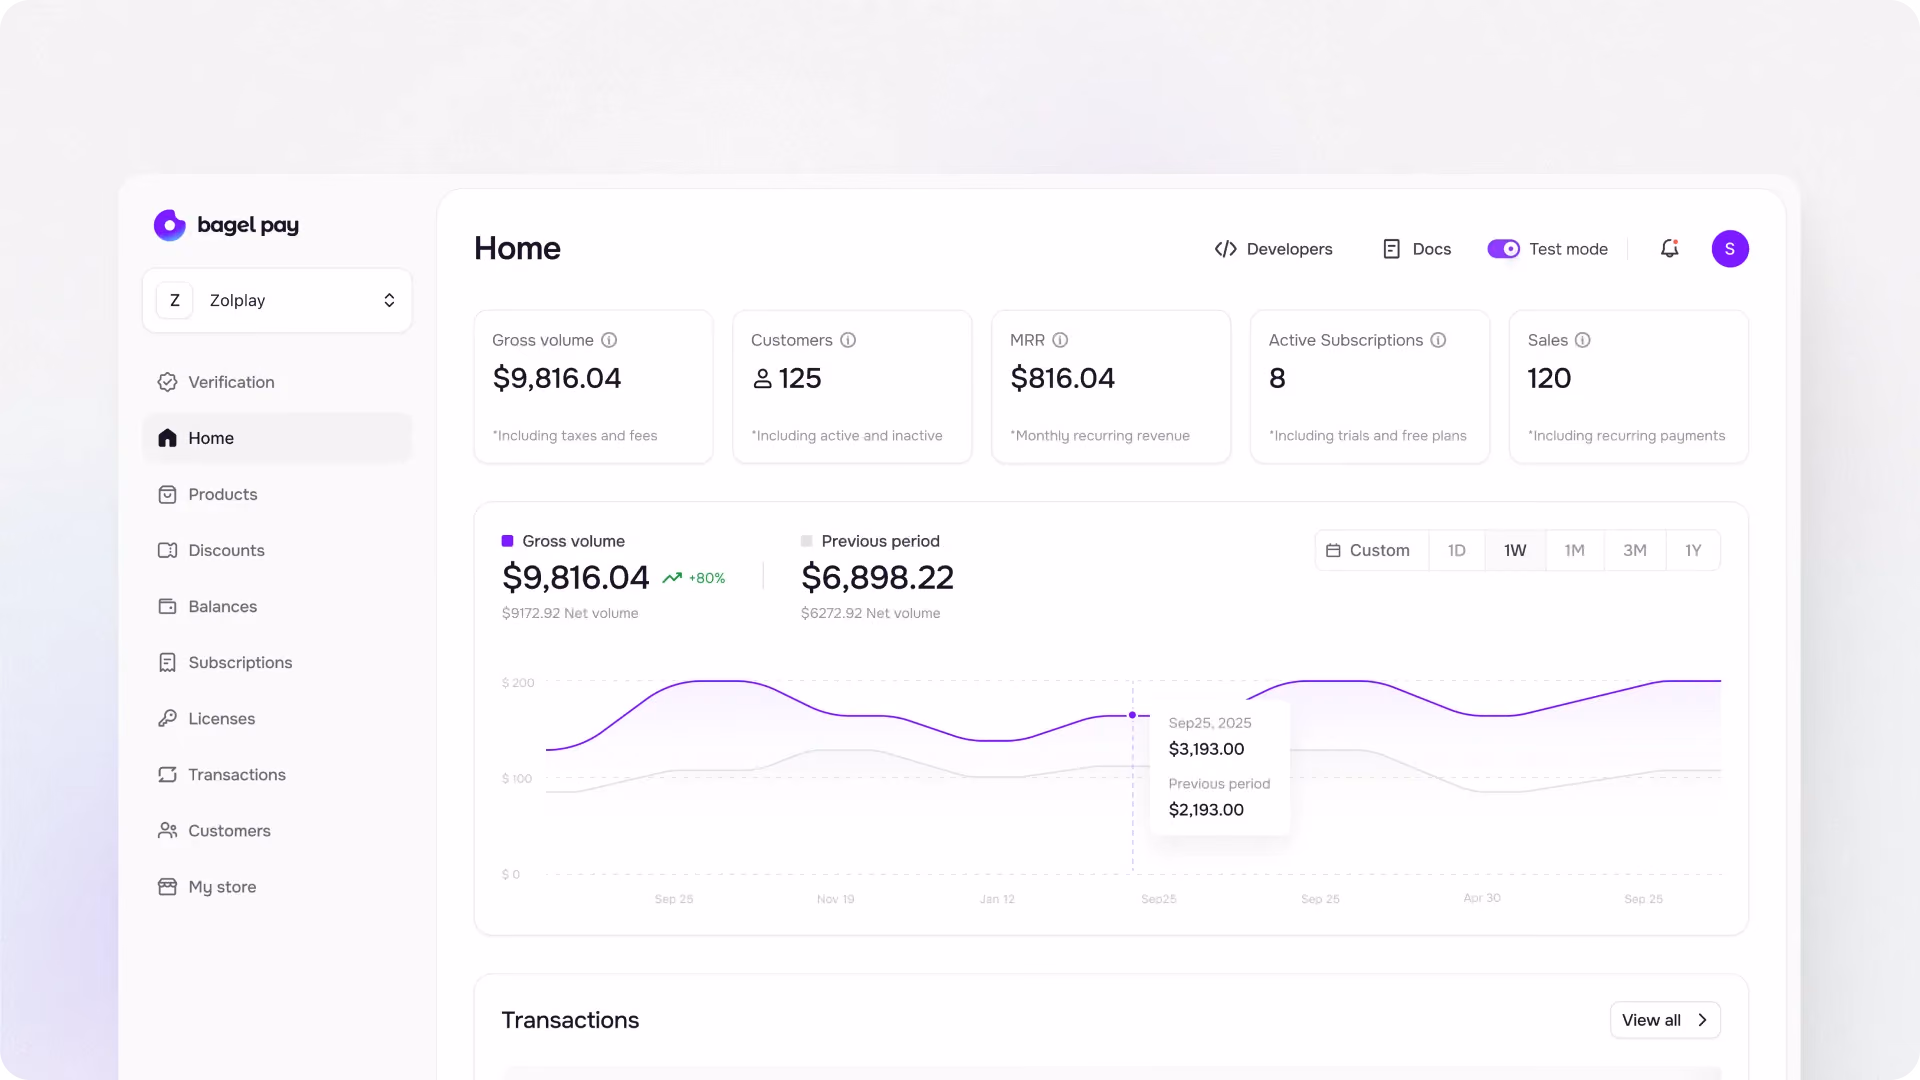This screenshot has height=1080, width=1920.
Task: Click the purple Gross volume legend swatch
Action: pos(507,541)
